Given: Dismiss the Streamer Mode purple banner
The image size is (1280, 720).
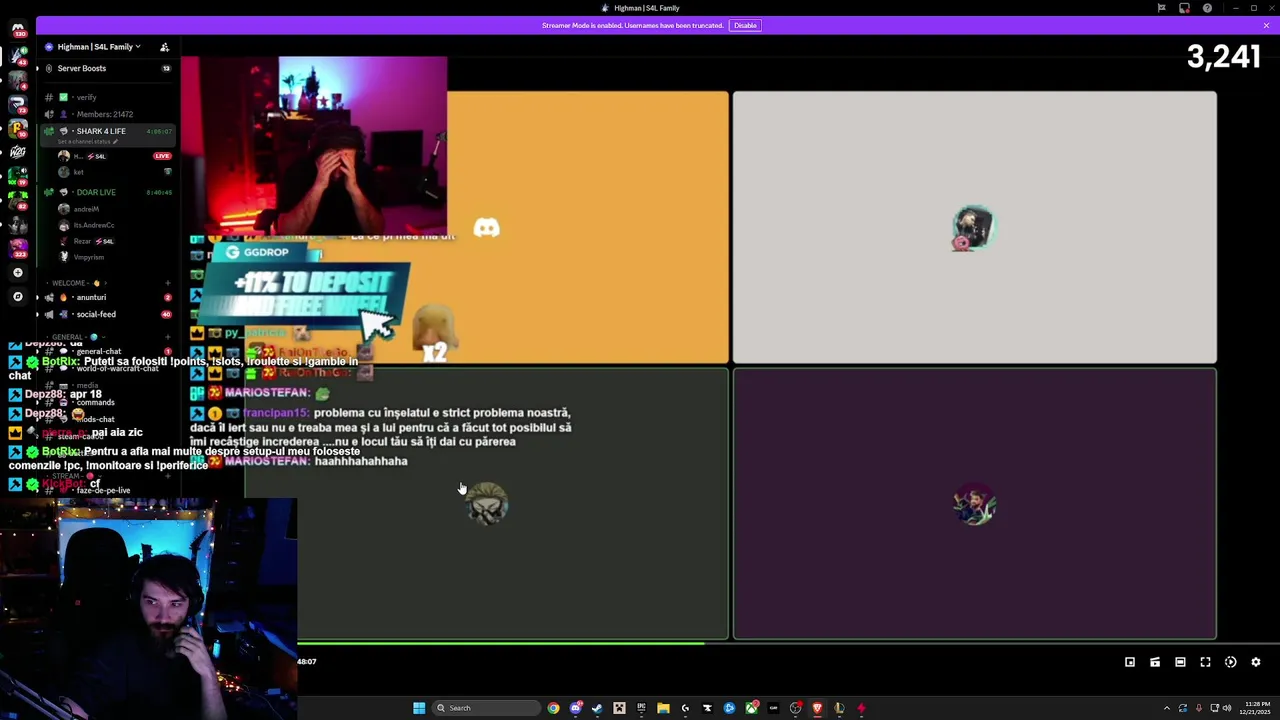Looking at the screenshot, I should (x=1266, y=25).
